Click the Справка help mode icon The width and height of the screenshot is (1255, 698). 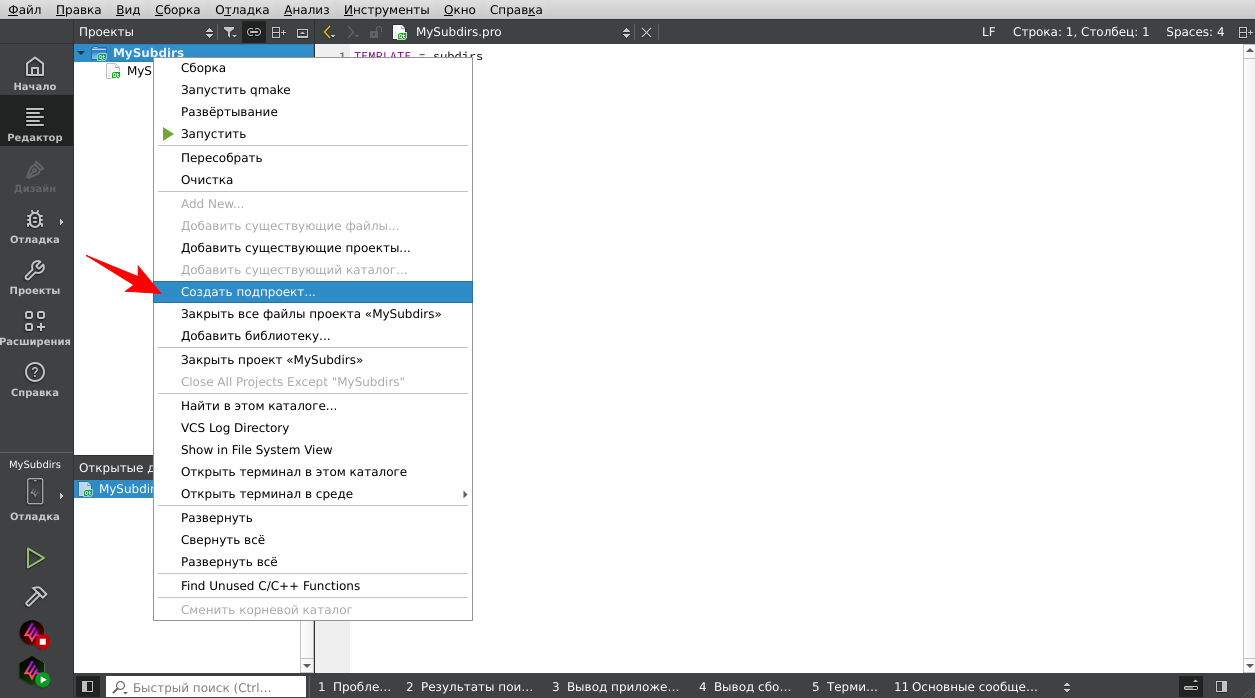click(35, 379)
